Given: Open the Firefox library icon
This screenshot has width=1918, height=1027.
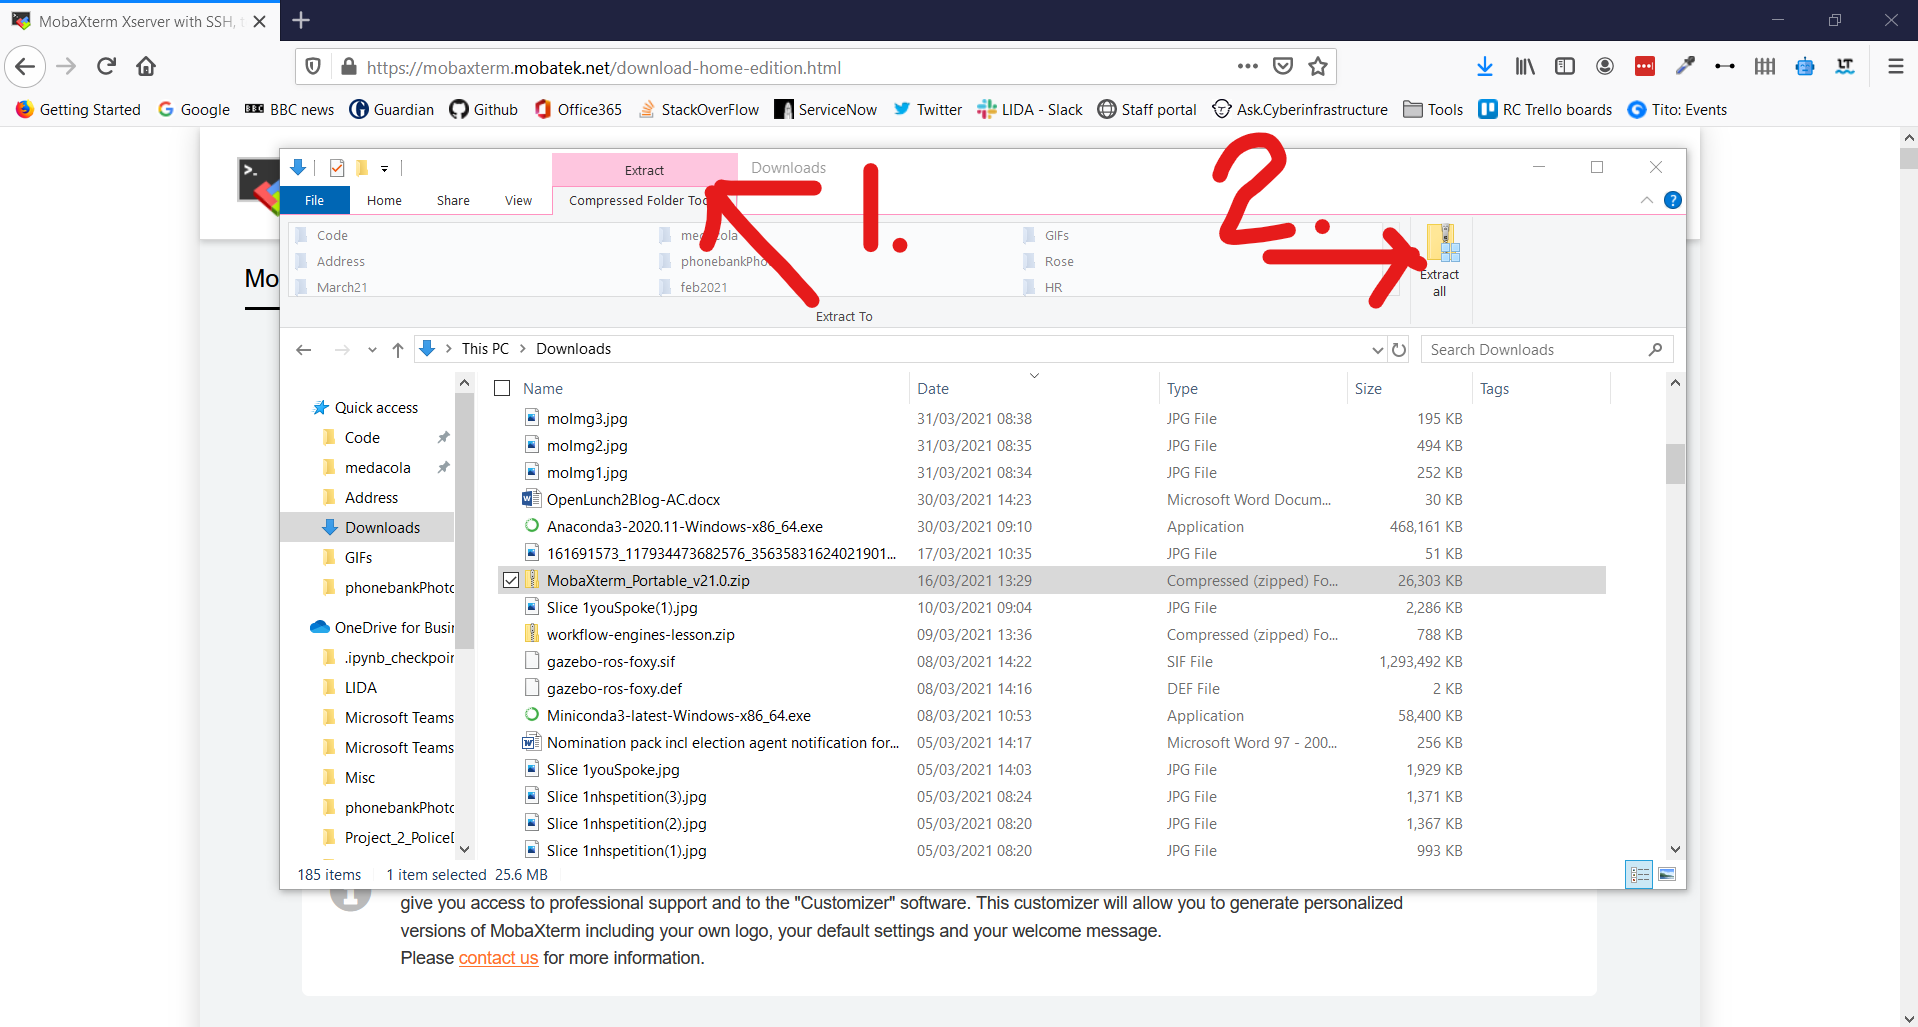Looking at the screenshot, I should tap(1525, 67).
